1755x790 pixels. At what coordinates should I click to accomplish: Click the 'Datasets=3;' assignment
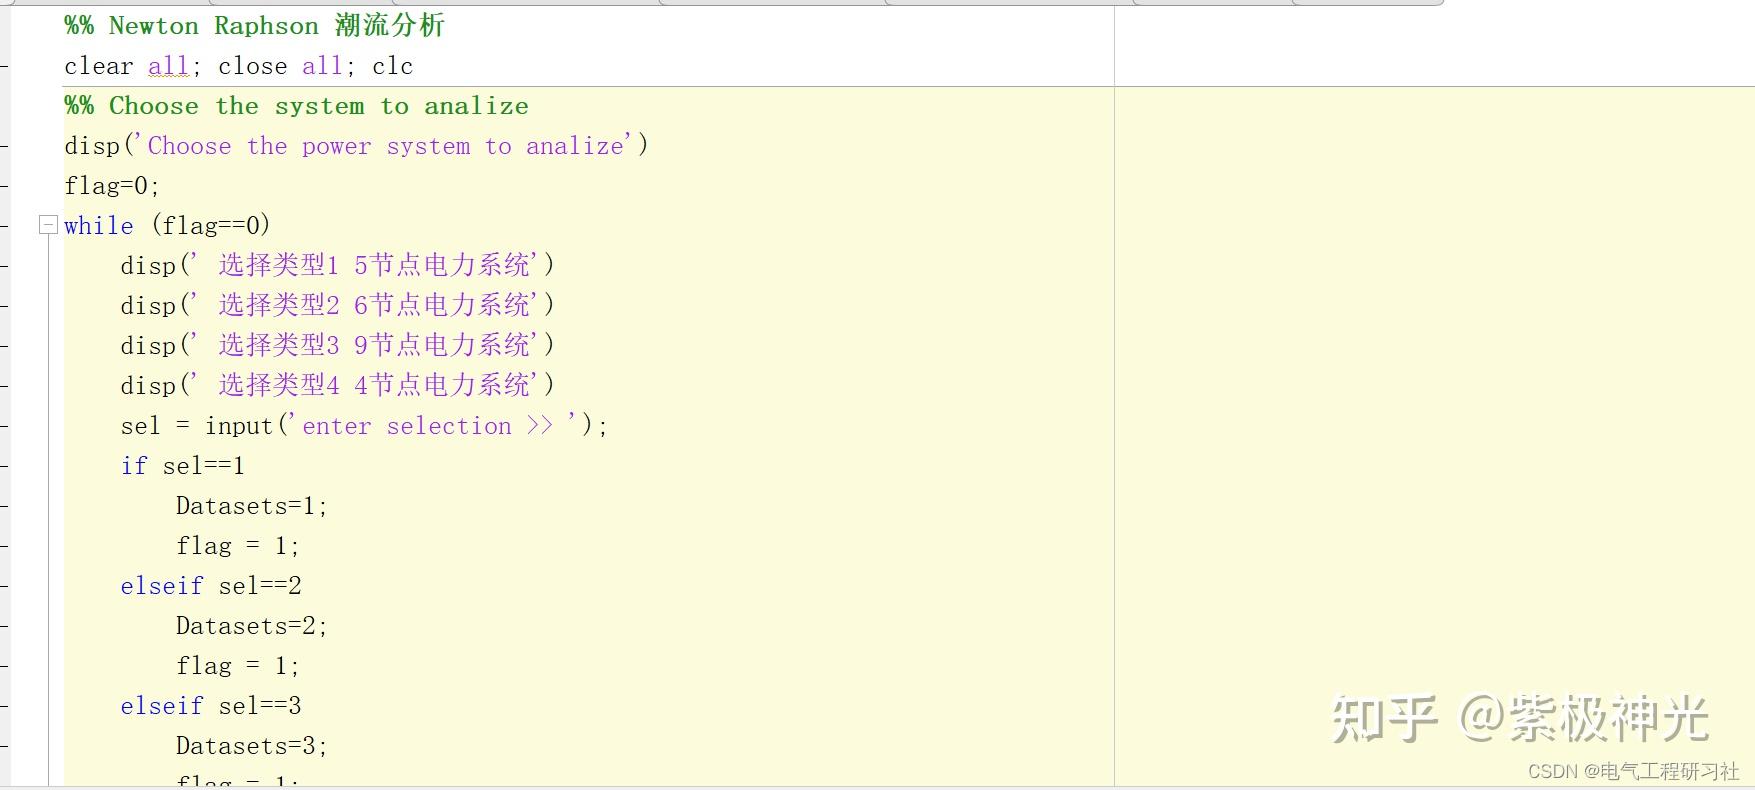[x=252, y=746]
